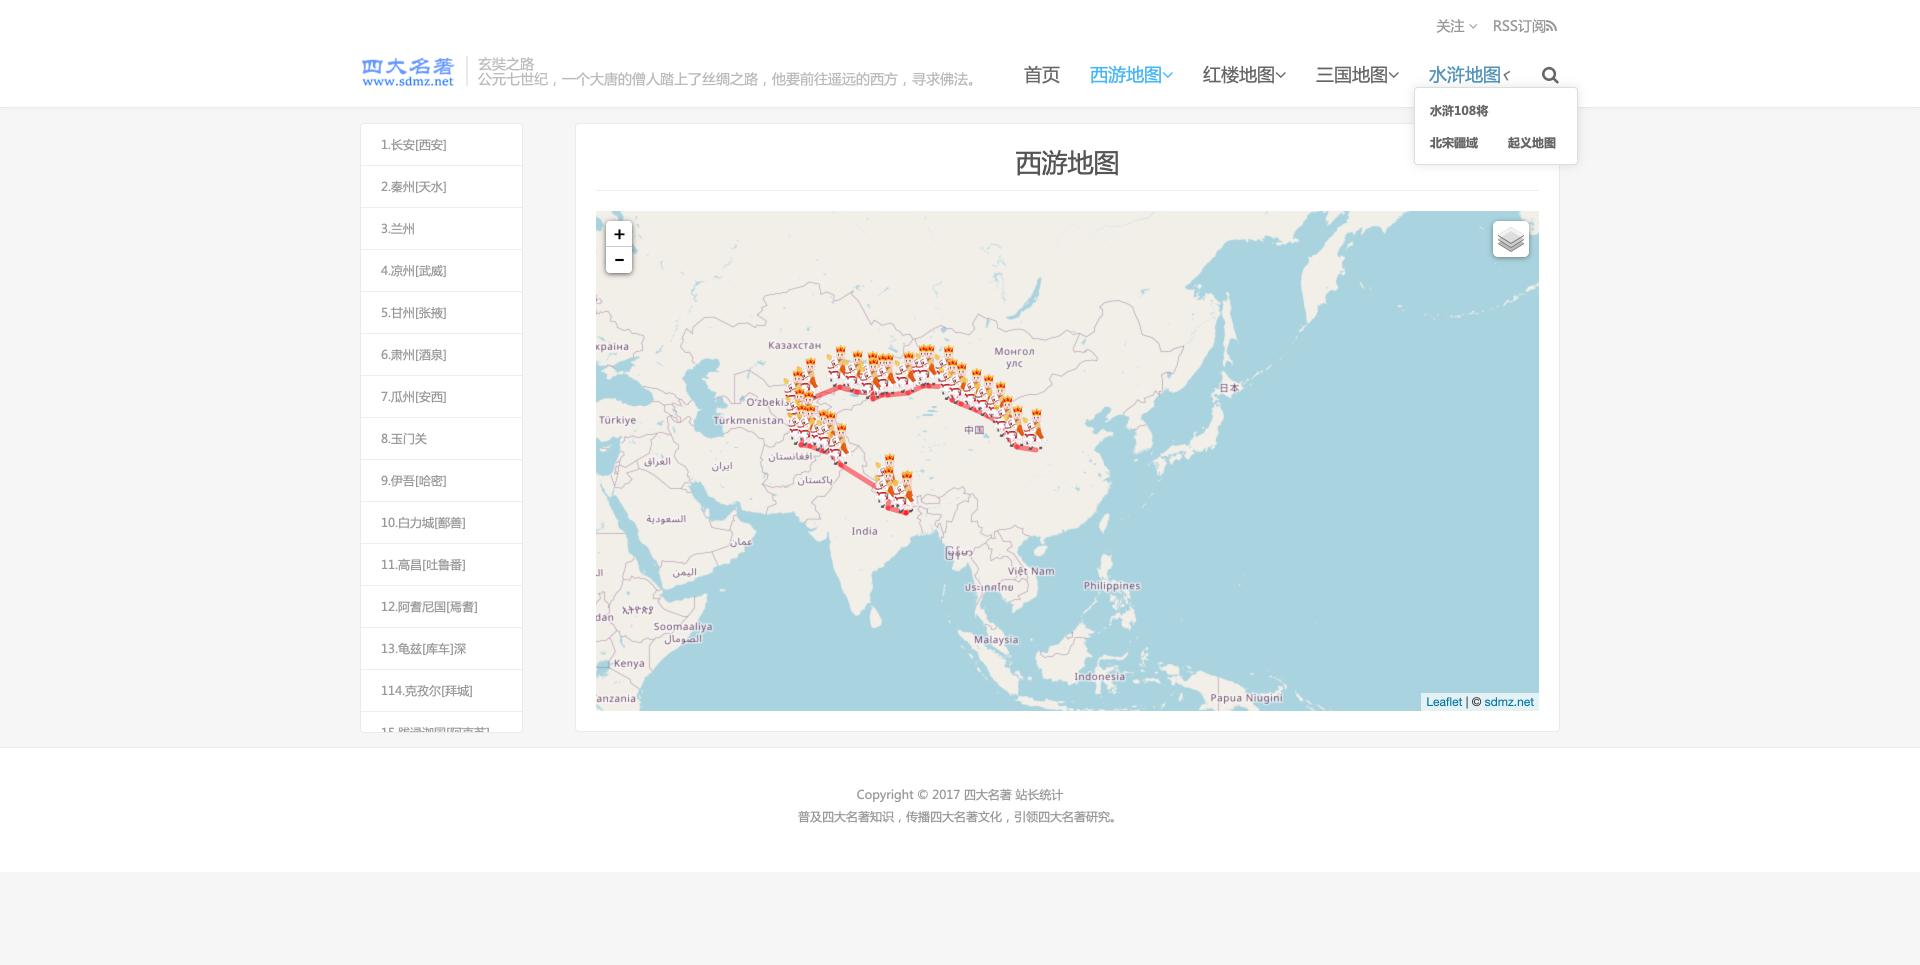This screenshot has height=965, width=1920.
Task: Collapse the 水浒地图 navigation dropdown
Action: 1470,75
